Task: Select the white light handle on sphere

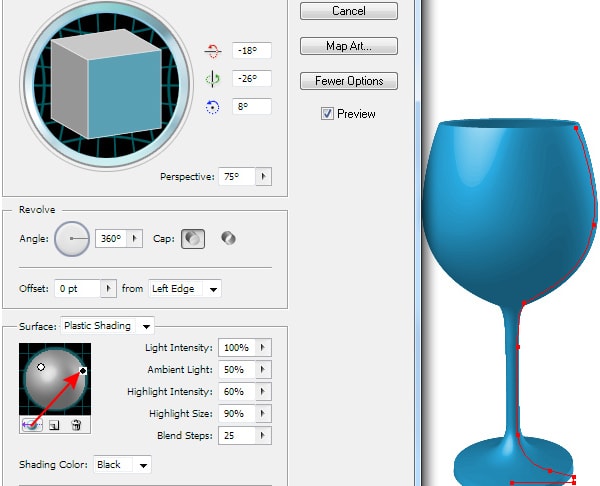Action: pyautogui.click(x=41, y=367)
